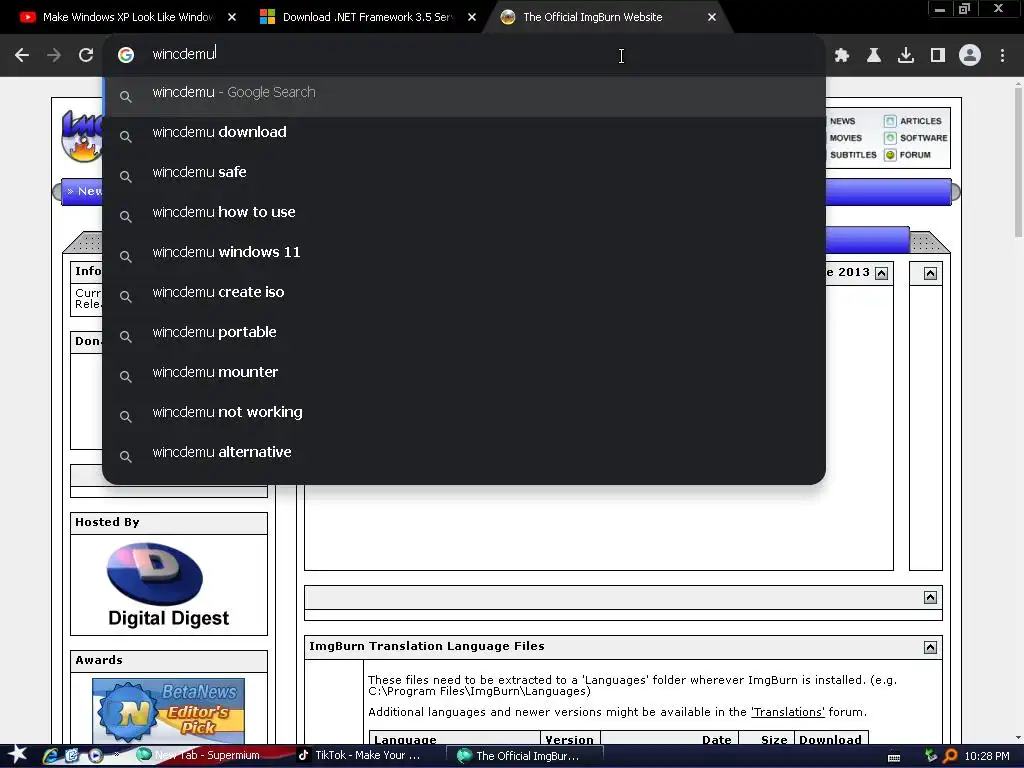
Task: Click the 'Awards' panel heading
Action: 99,660
